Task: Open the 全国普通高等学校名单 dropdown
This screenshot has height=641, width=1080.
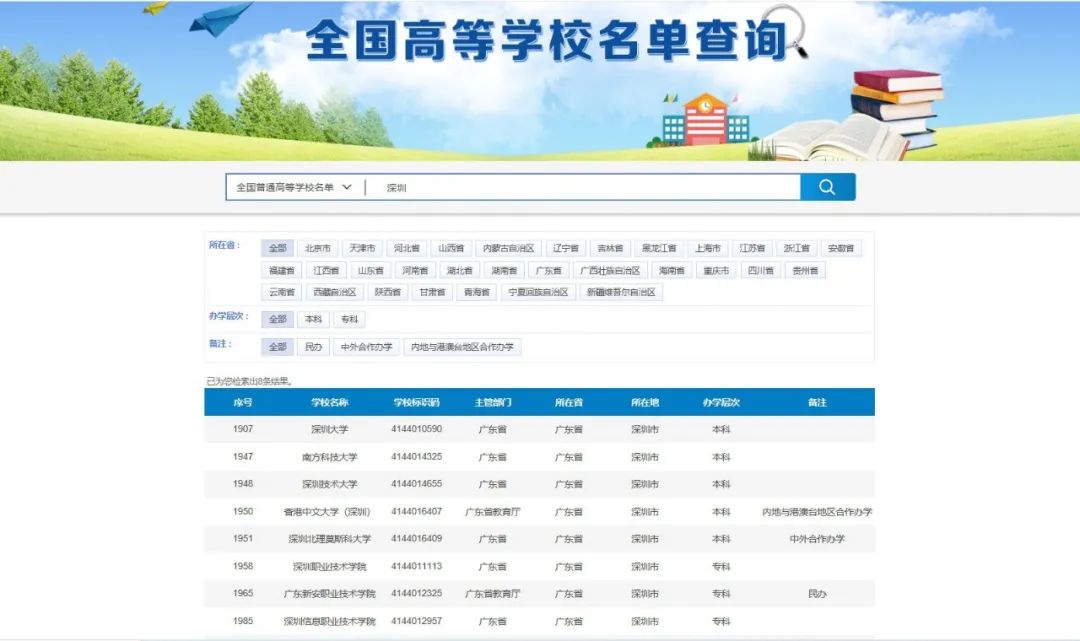Action: pos(290,186)
